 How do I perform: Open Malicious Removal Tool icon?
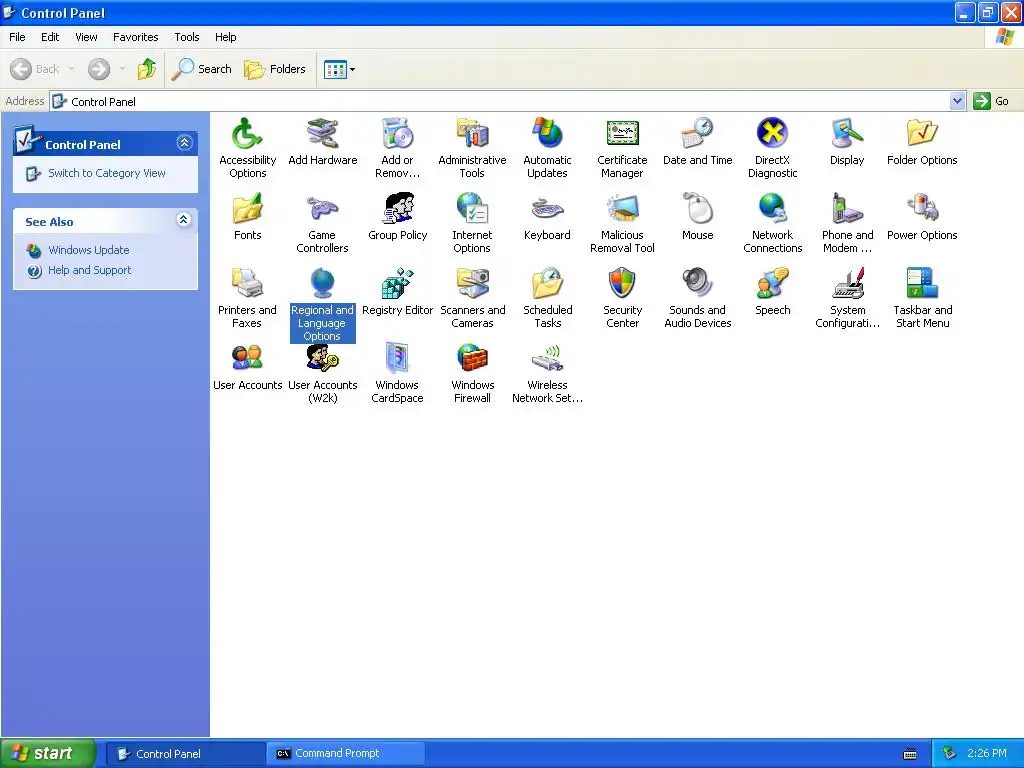[622, 223]
